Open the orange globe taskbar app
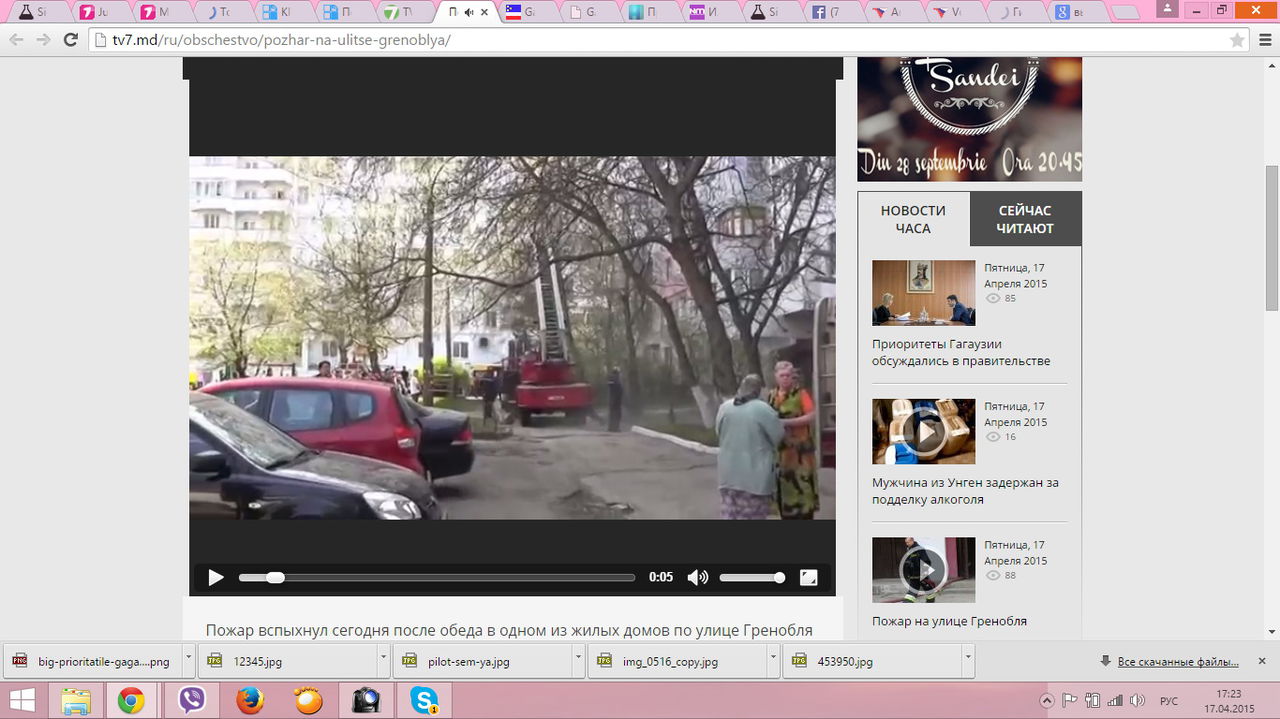 click(x=308, y=701)
